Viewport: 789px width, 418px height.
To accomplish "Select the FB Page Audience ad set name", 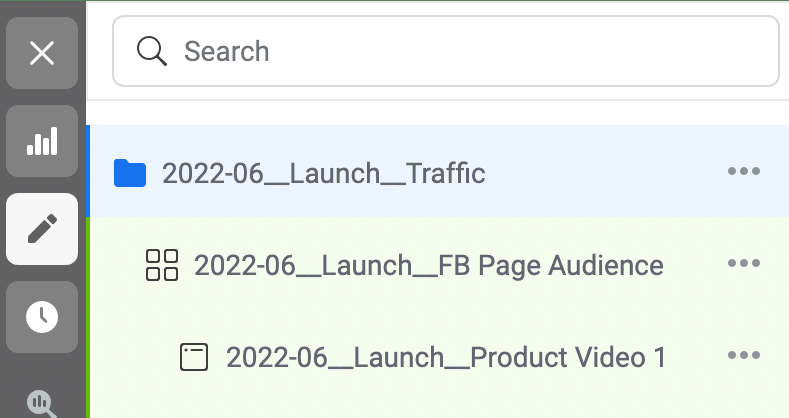I will click(428, 265).
